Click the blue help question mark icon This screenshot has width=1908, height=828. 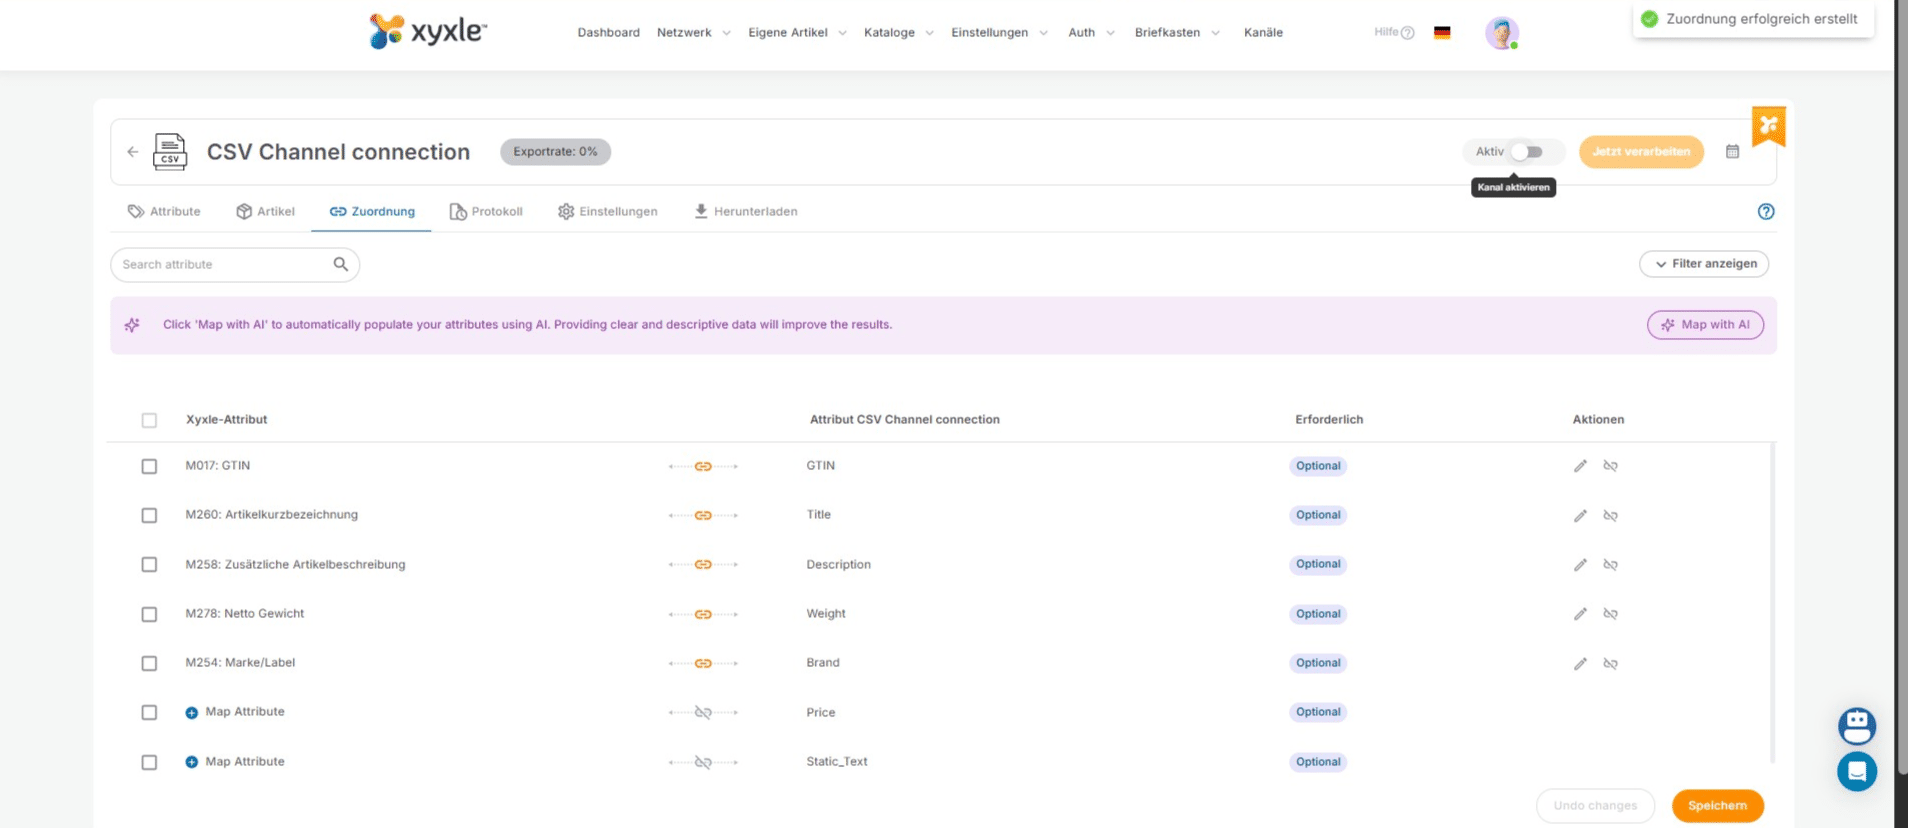1766,212
